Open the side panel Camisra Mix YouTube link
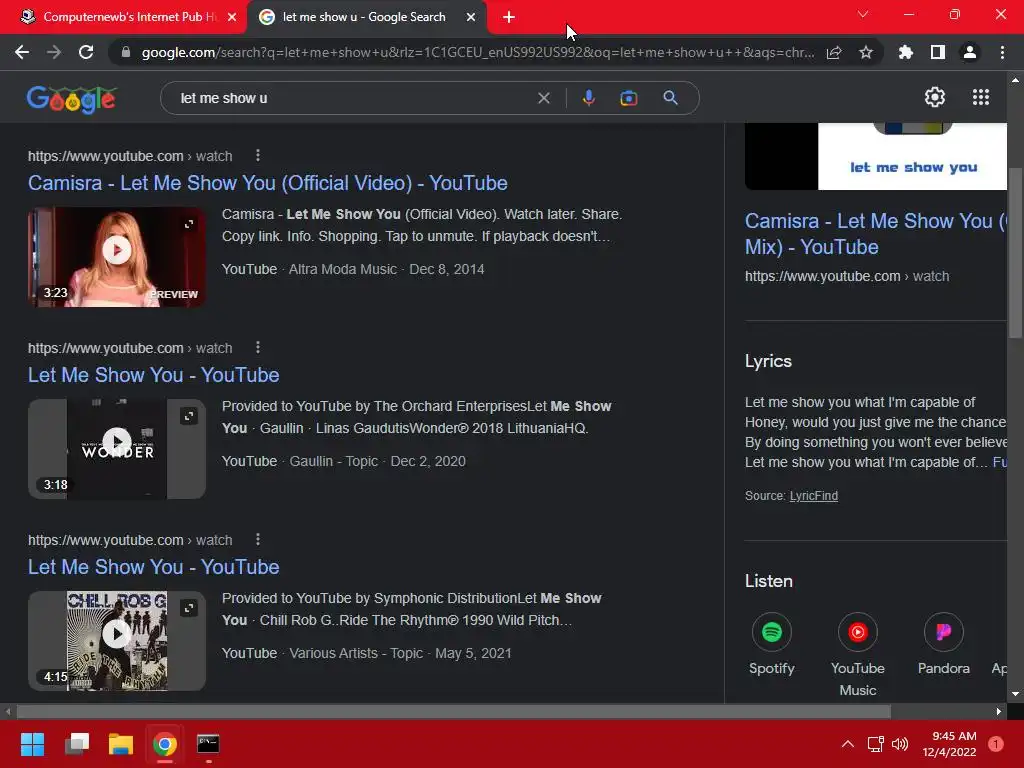The height and width of the screenshot is (768, 1024). click(x=876, y=234)
